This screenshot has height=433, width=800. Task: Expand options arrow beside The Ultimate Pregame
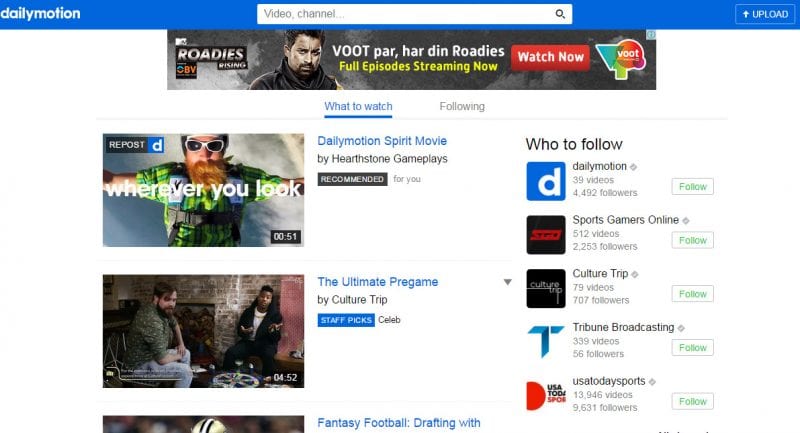[507, 282]
